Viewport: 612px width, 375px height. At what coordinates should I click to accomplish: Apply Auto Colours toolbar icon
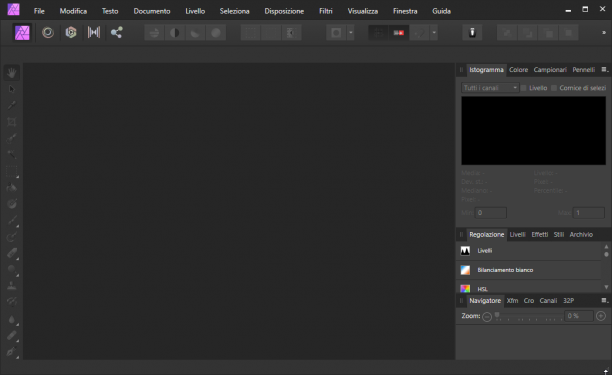point(195,33)
